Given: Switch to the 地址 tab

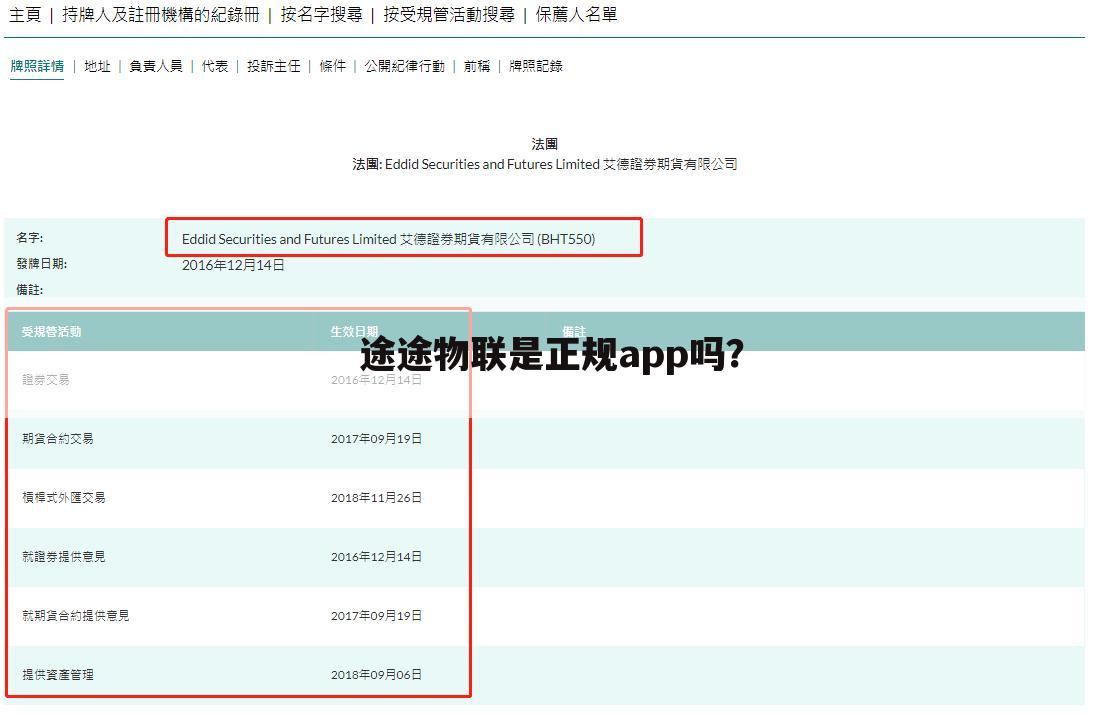Looking at the screenshot, I should 98,66.
